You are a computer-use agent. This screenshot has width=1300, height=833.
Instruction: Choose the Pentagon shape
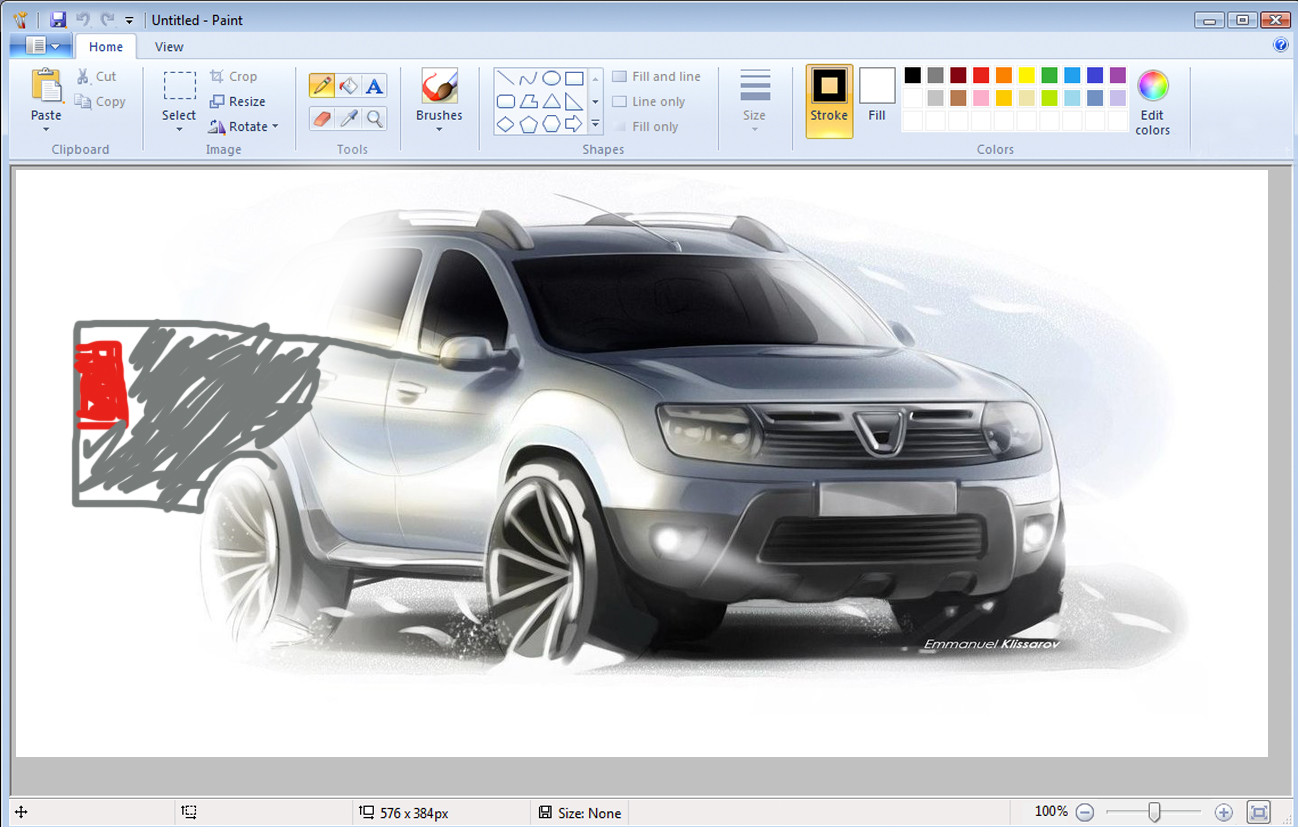click(x=528, y=124)
